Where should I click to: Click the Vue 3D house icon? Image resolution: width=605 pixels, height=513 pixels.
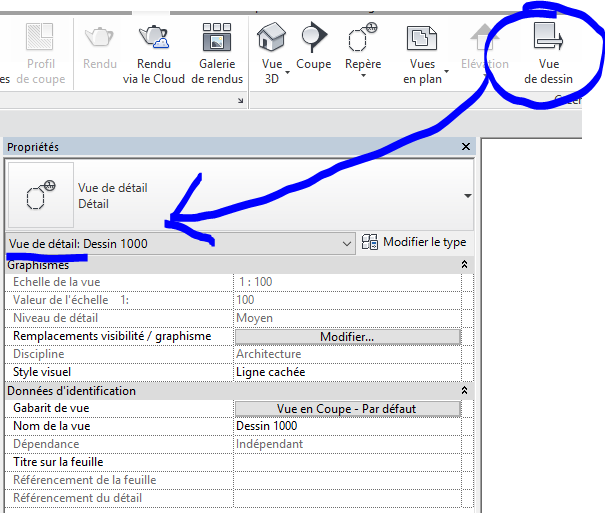(x=271, y=37)
